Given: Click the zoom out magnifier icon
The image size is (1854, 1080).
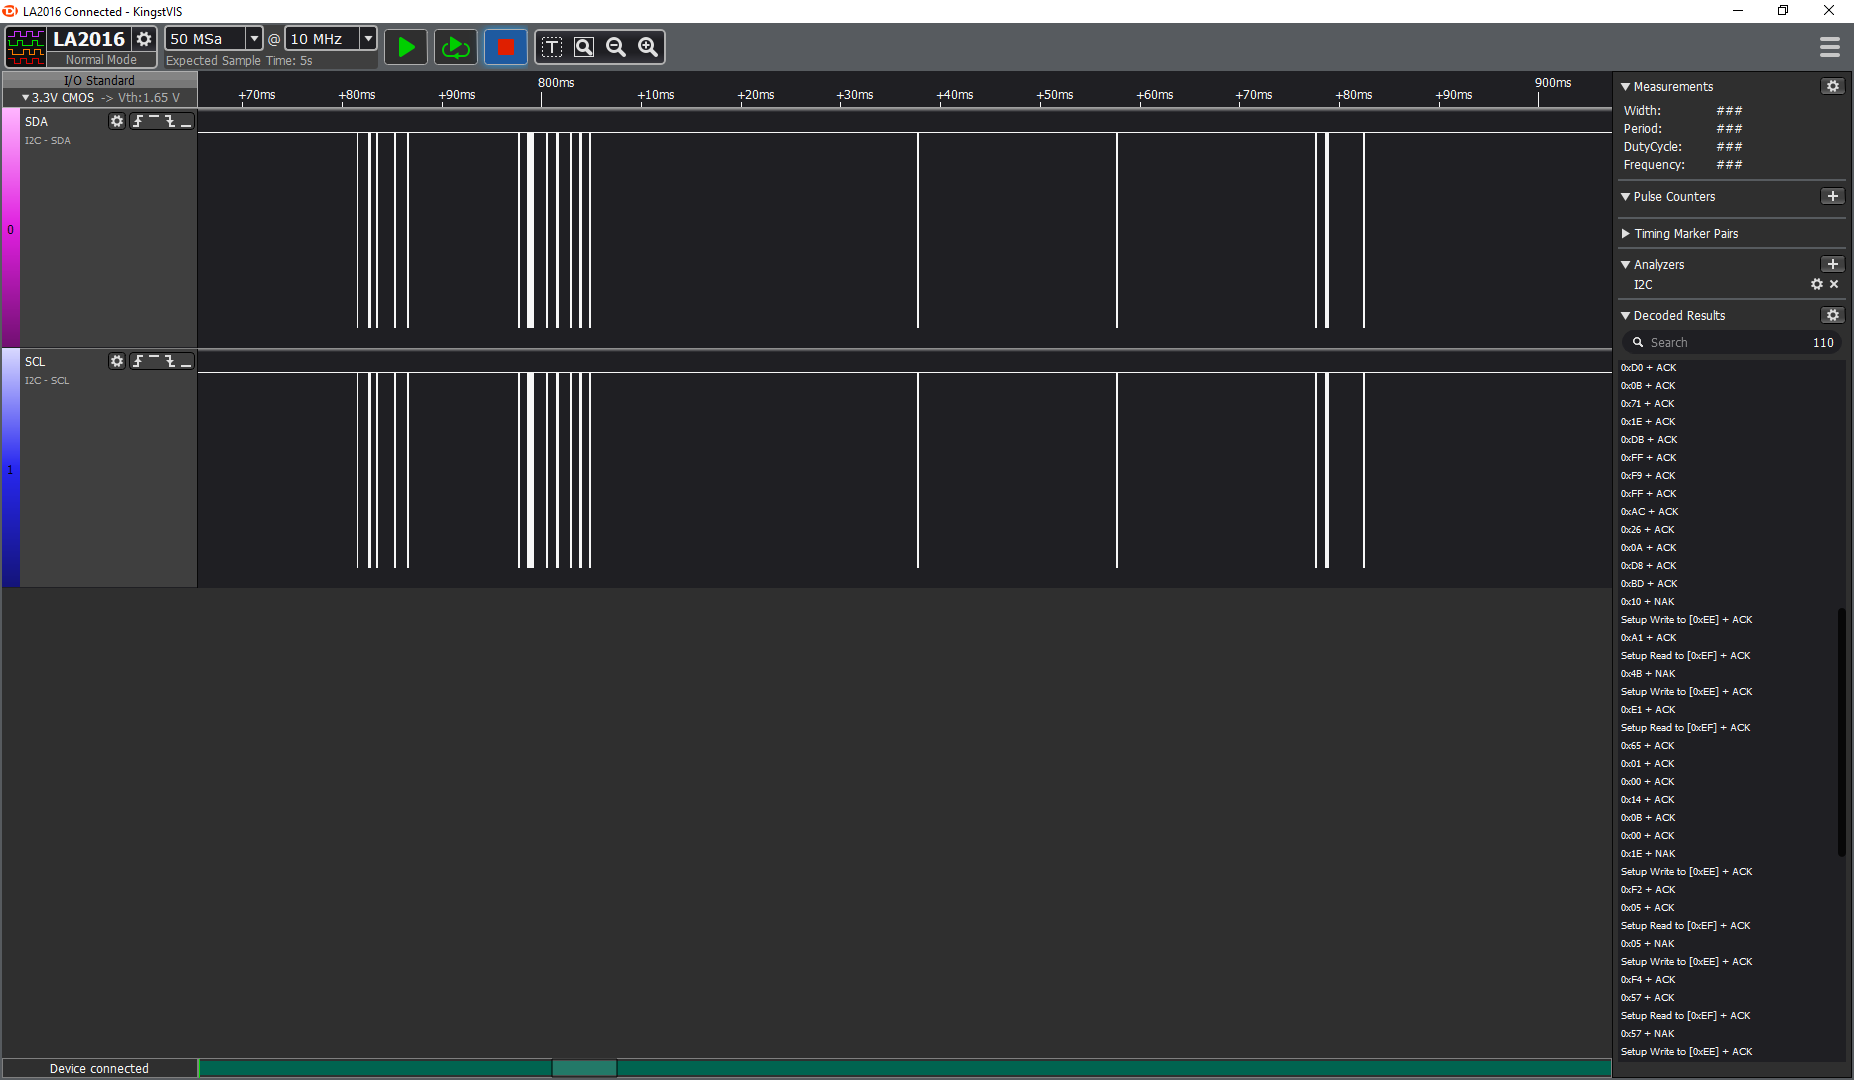Looking at the screenshot, I should point(616,47).
